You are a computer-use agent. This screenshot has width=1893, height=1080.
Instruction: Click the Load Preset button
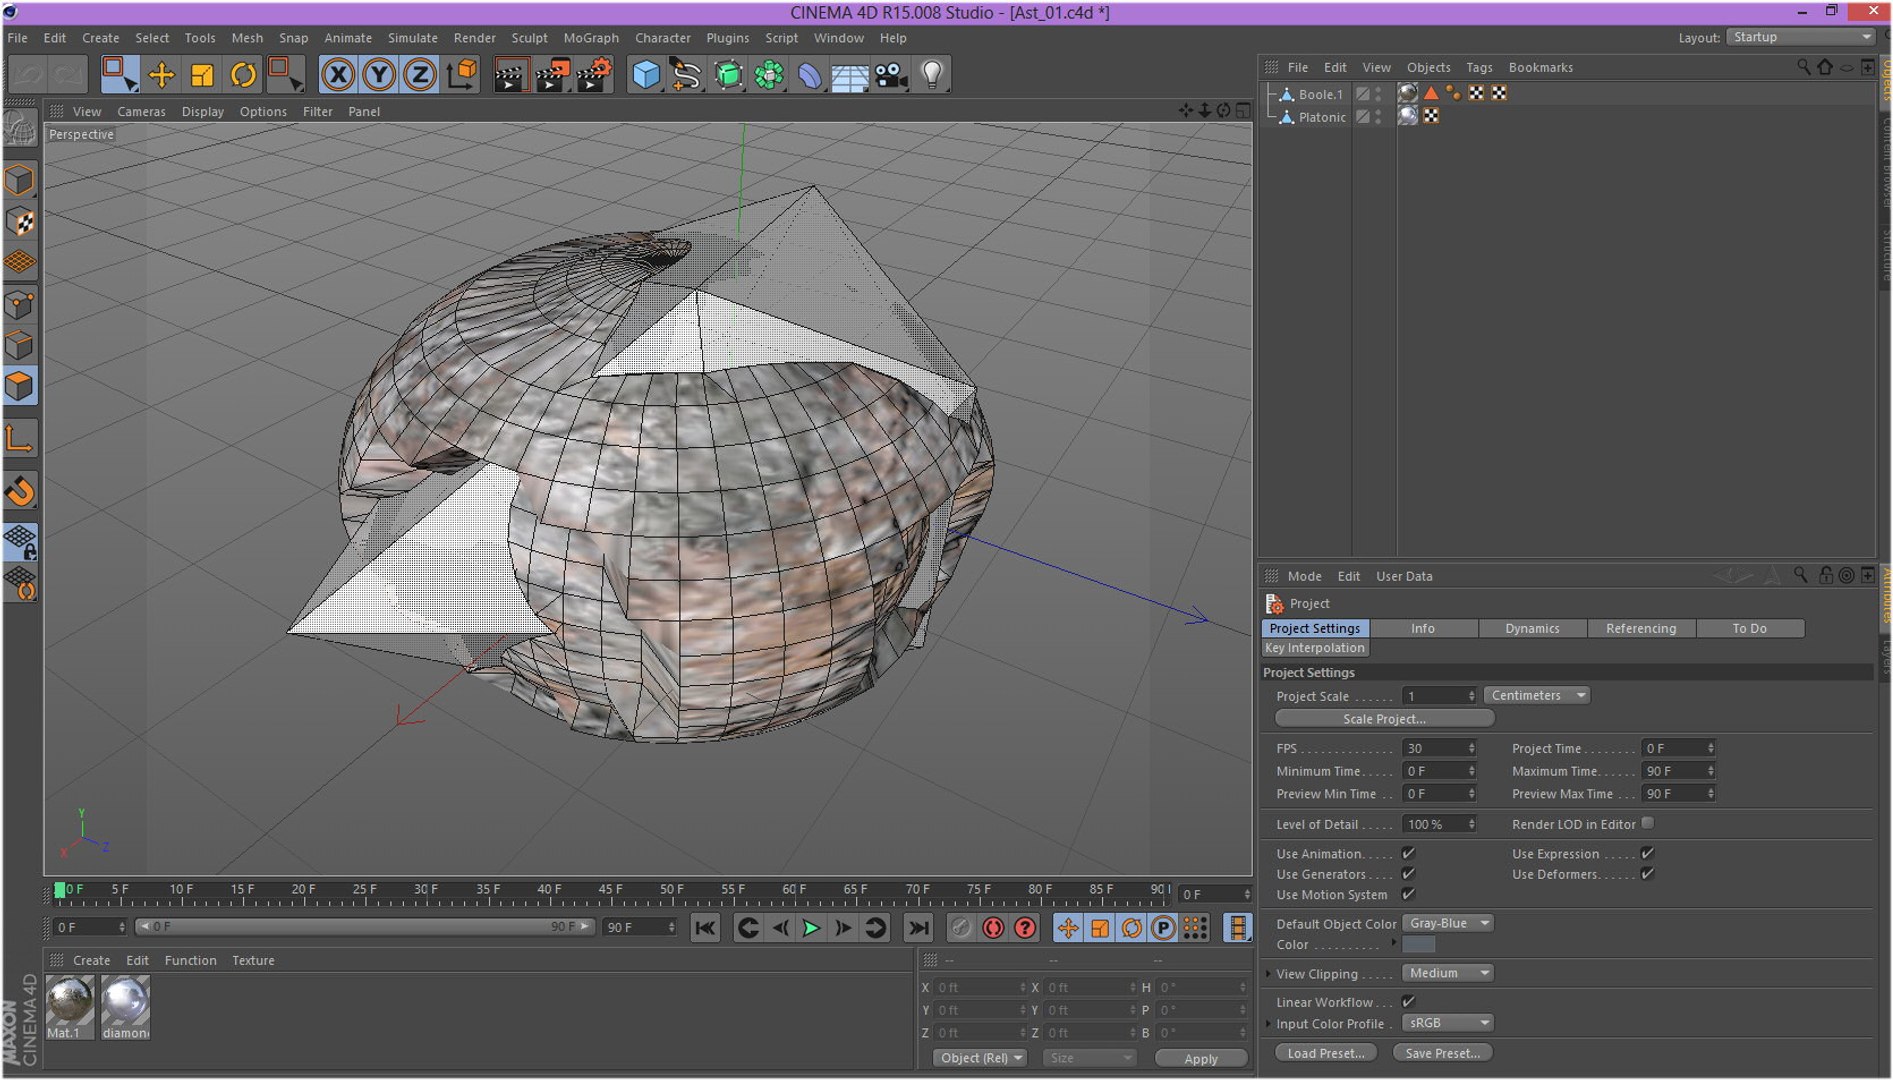(x=1326, y=1053)
